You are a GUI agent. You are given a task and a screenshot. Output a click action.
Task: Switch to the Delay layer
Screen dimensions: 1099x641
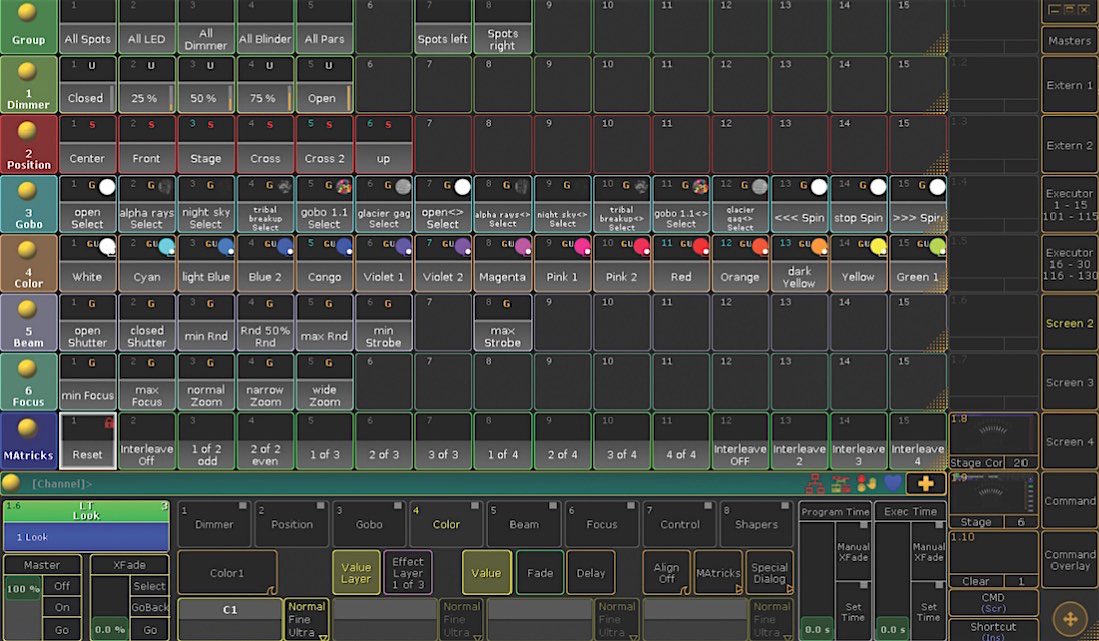(x=591, y=572)
